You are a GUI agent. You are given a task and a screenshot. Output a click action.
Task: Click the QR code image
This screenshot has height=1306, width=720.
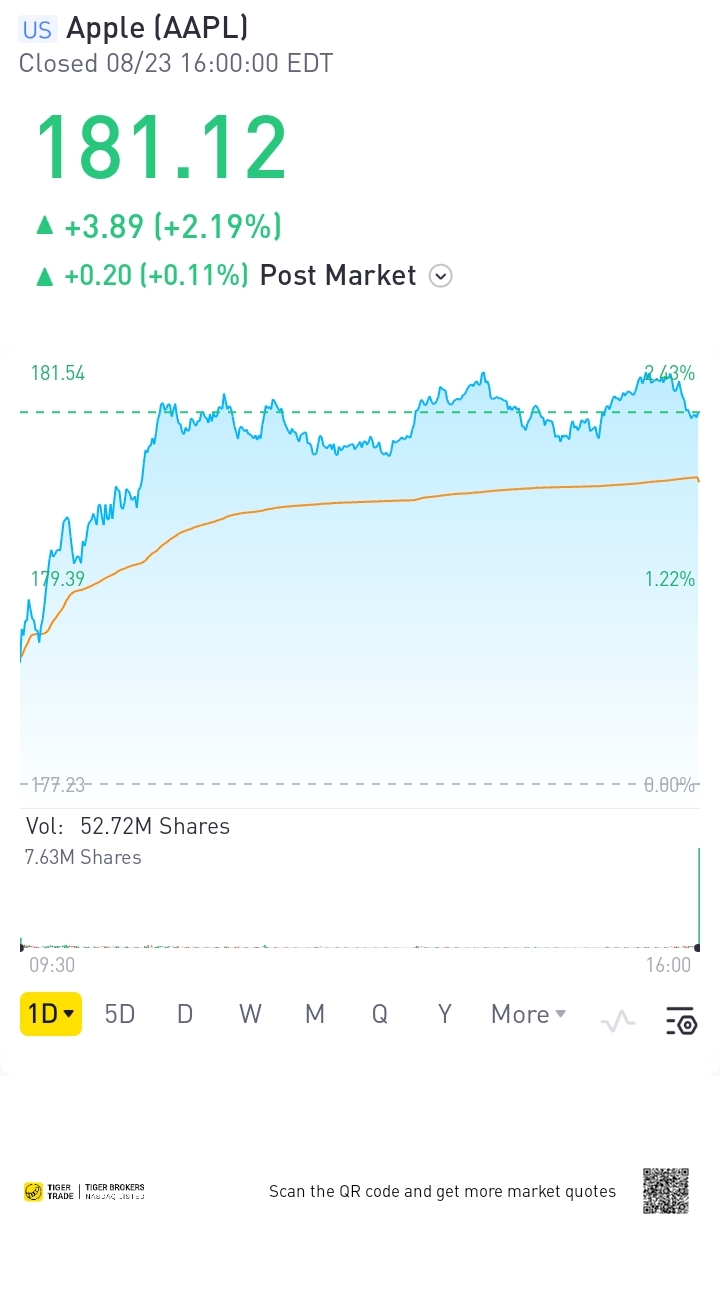[x=665, y=1190]
